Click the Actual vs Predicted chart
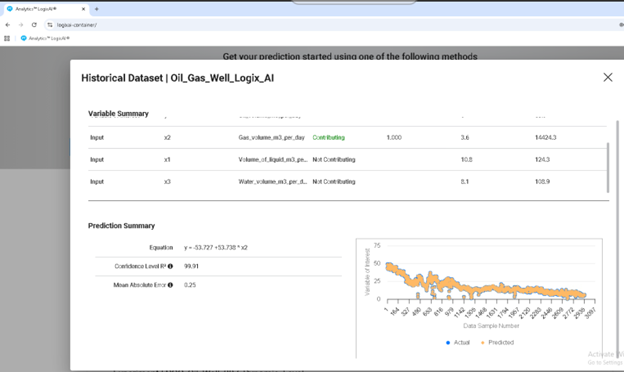 point(479,298)
